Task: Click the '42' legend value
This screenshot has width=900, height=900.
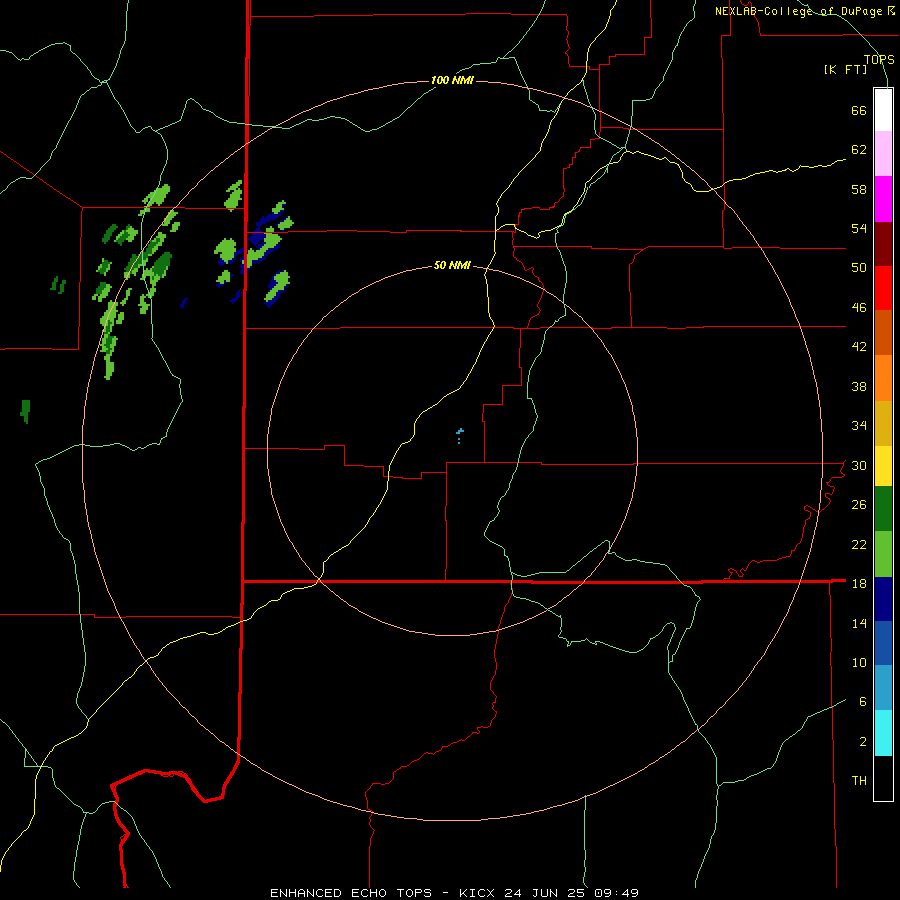Action: 859,347
